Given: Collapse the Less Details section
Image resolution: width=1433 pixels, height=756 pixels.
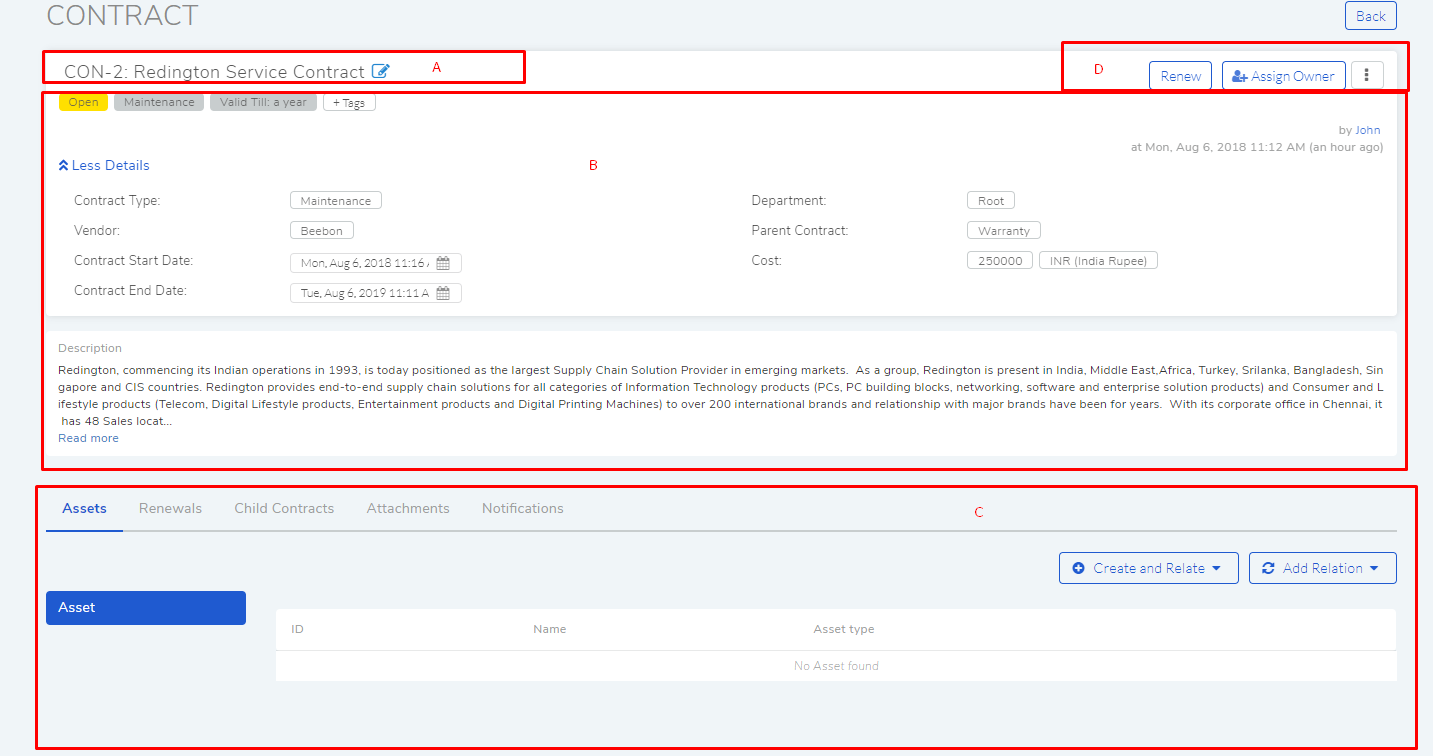Looking at the screenshot, I should pyautogui.click(x=104, y=165).
